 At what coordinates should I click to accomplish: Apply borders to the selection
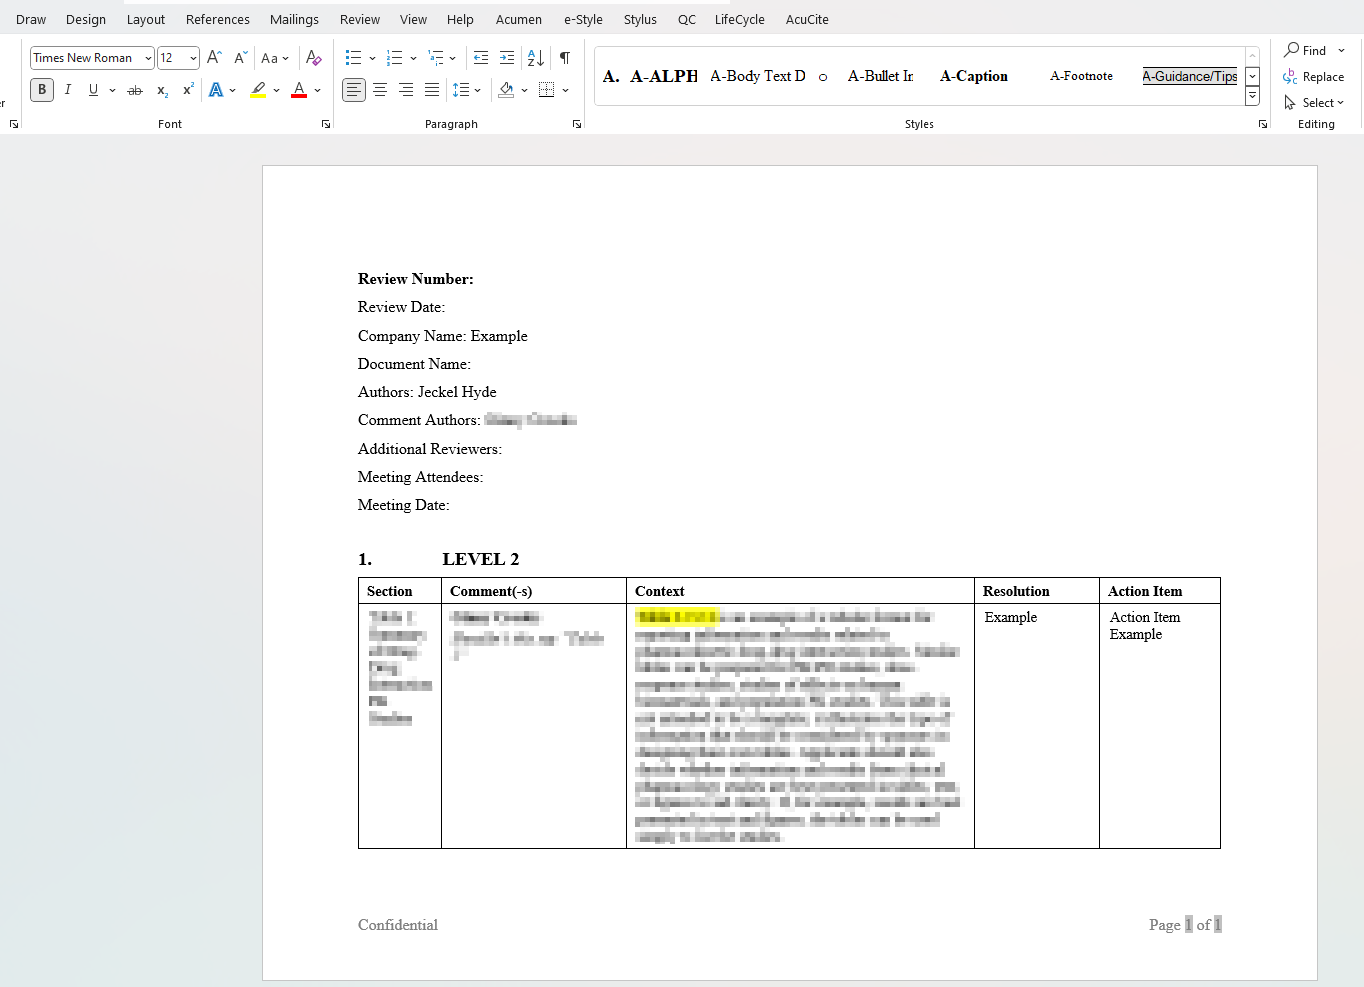pyautogui.click(x=546, y=90)
